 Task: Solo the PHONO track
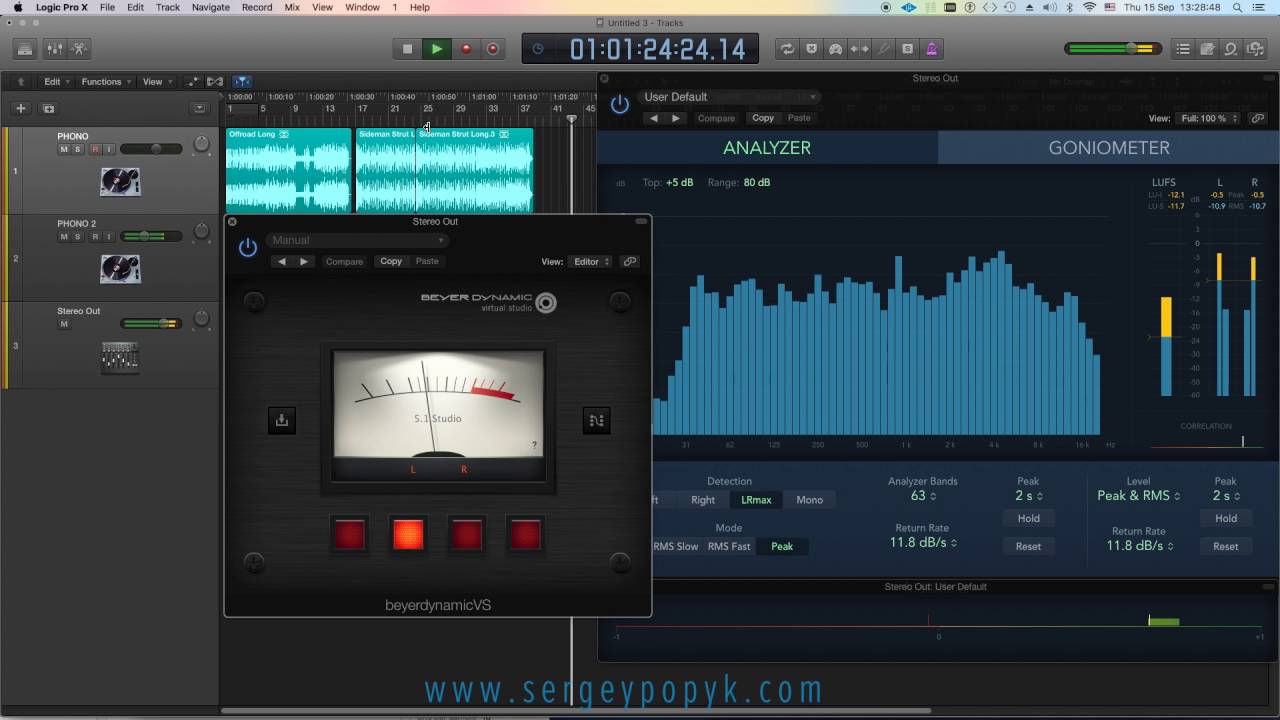(78, 149)
